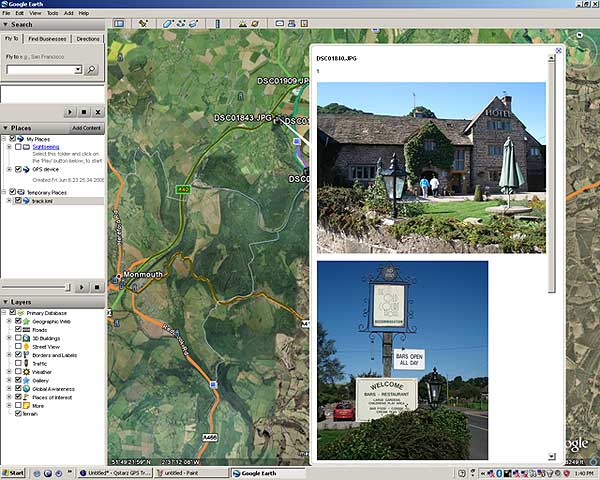Disable the Terrain layer checkbox
The height and width of the screenshot is (480, 600).
(18, 413)
